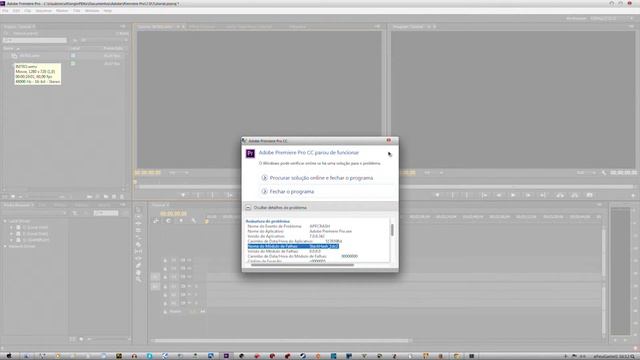This screenshot has height=360, width=640.
Task: Click Delete trash icon in Project panel
Action: [122, 197]
